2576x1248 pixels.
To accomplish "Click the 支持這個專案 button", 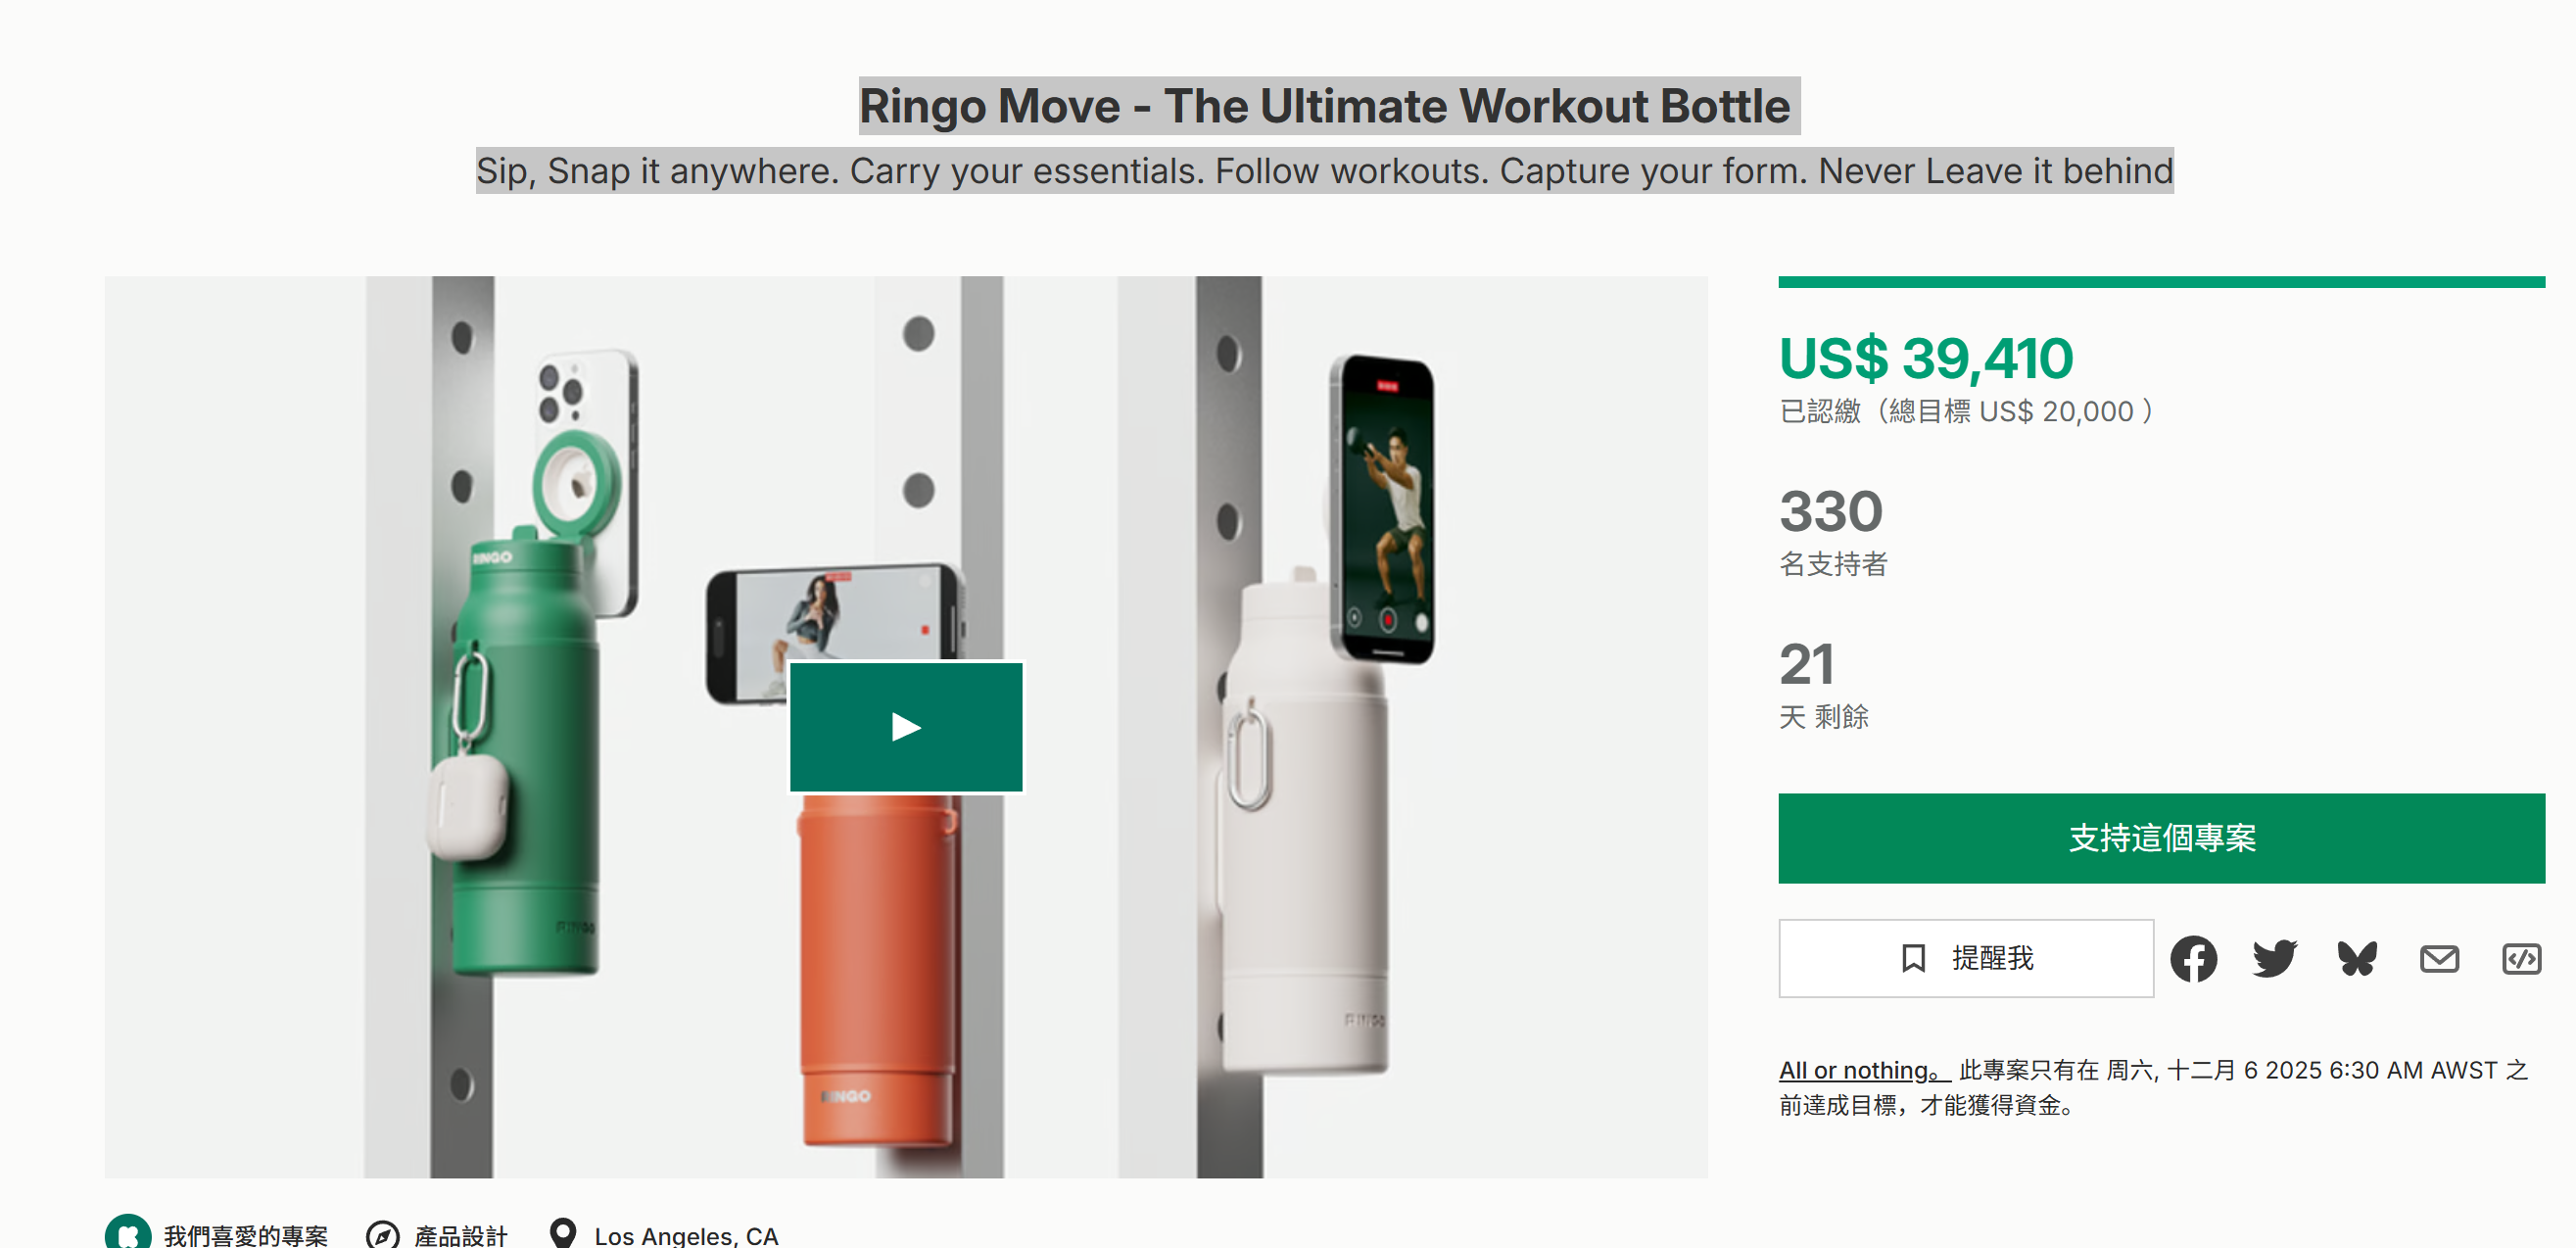I will [x=2161, y=838].
